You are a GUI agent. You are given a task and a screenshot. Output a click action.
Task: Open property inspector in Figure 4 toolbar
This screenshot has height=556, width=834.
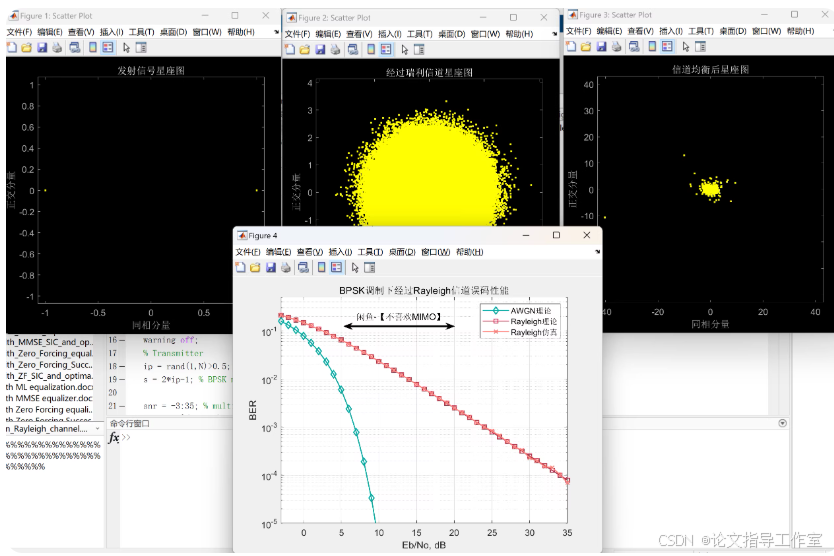(x=370, y=268)
